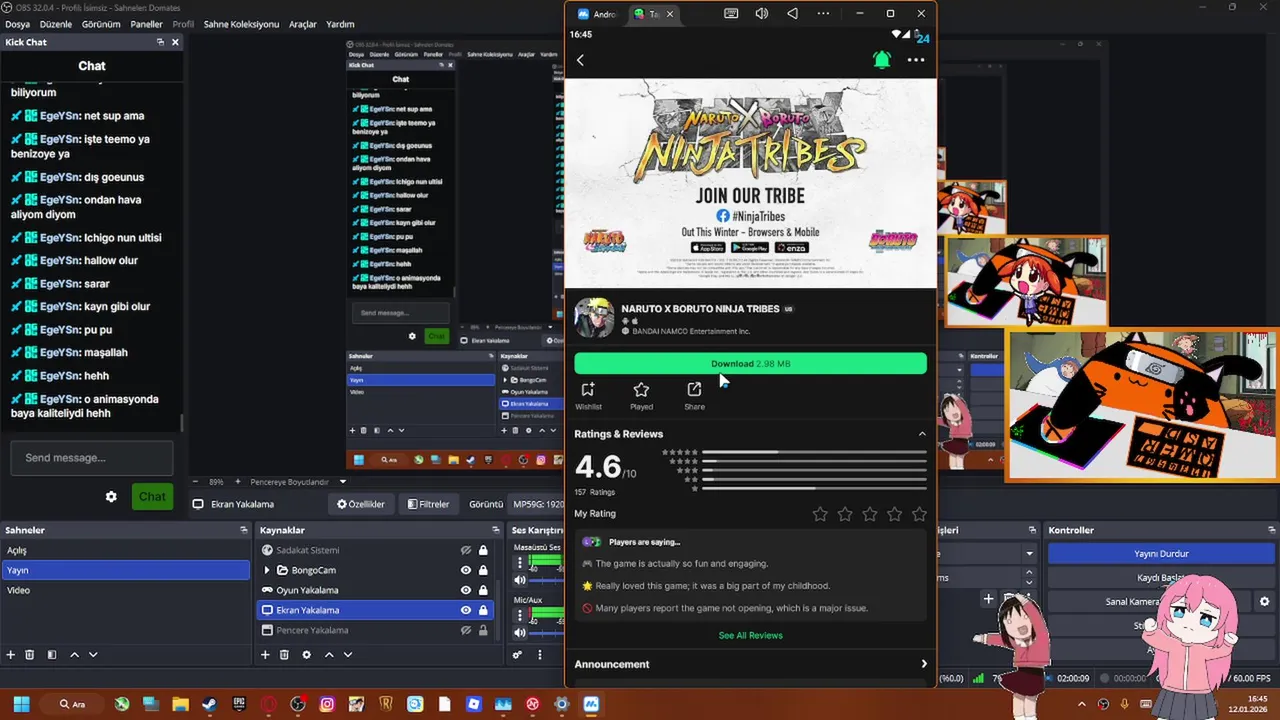Open Mic/Aux options menu dots

pos(520,615)
